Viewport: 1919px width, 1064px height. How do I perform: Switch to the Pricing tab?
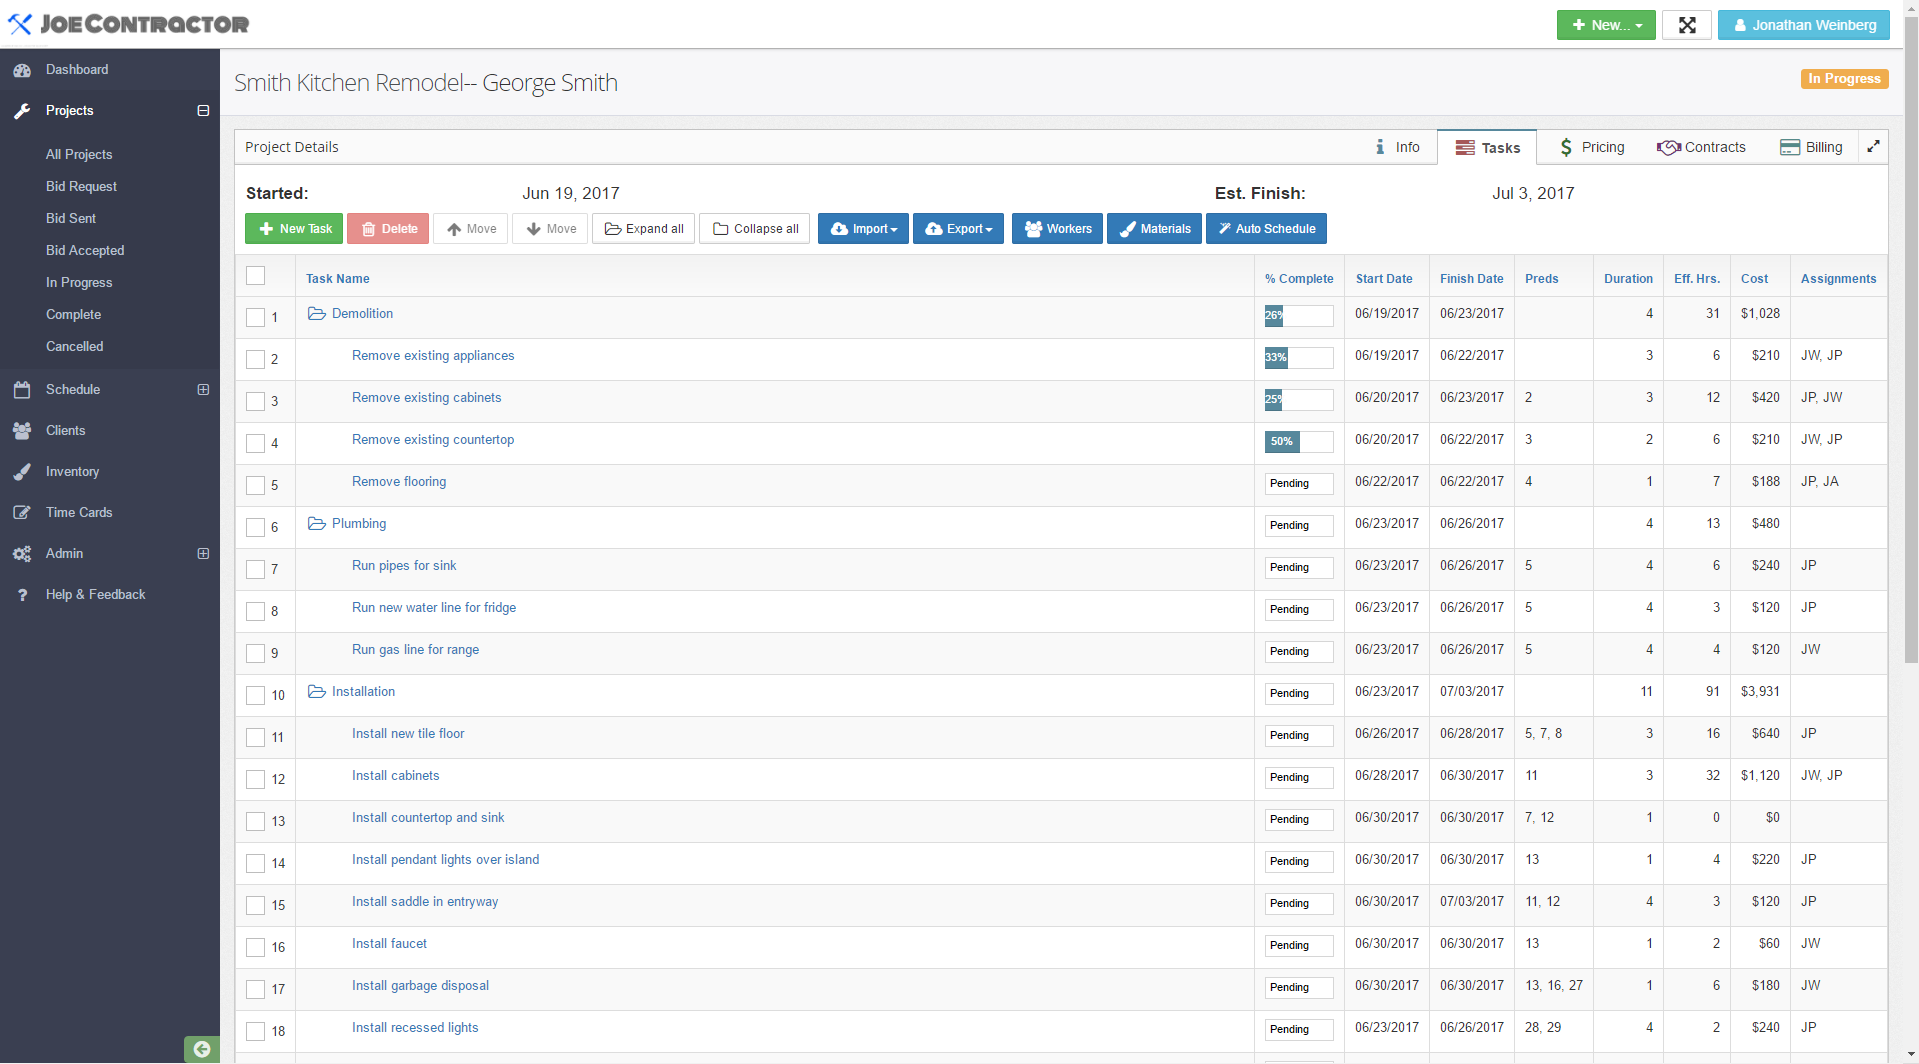pyautogui.click(x=1591, y=146)
